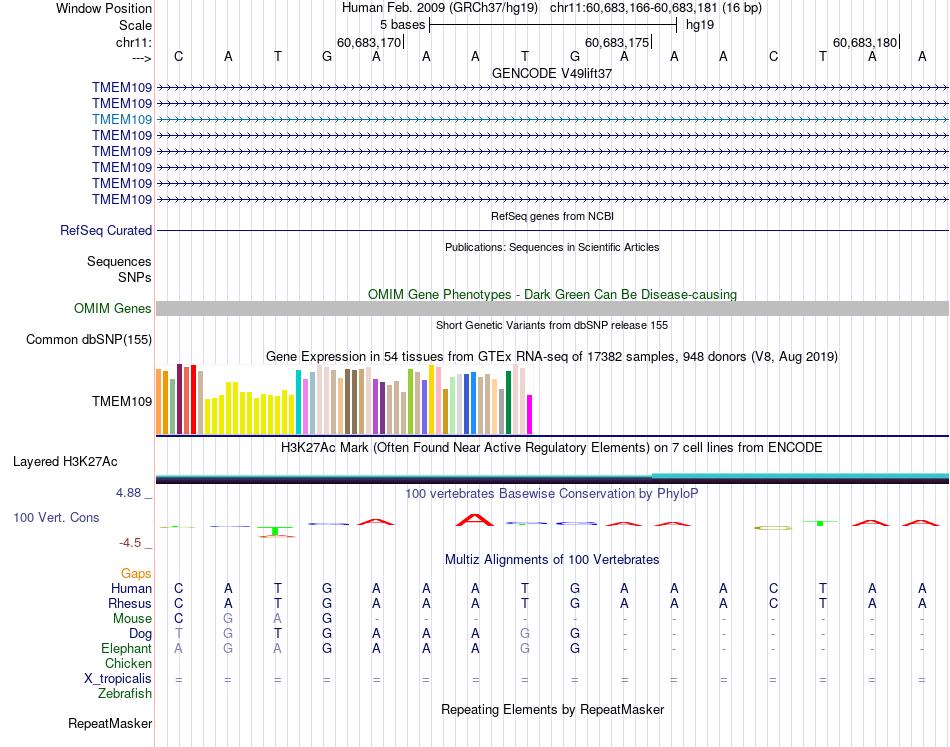
Task: Click the 'RepeatMasker' track label
Action: pyautogui.click(x=110, y=723)
